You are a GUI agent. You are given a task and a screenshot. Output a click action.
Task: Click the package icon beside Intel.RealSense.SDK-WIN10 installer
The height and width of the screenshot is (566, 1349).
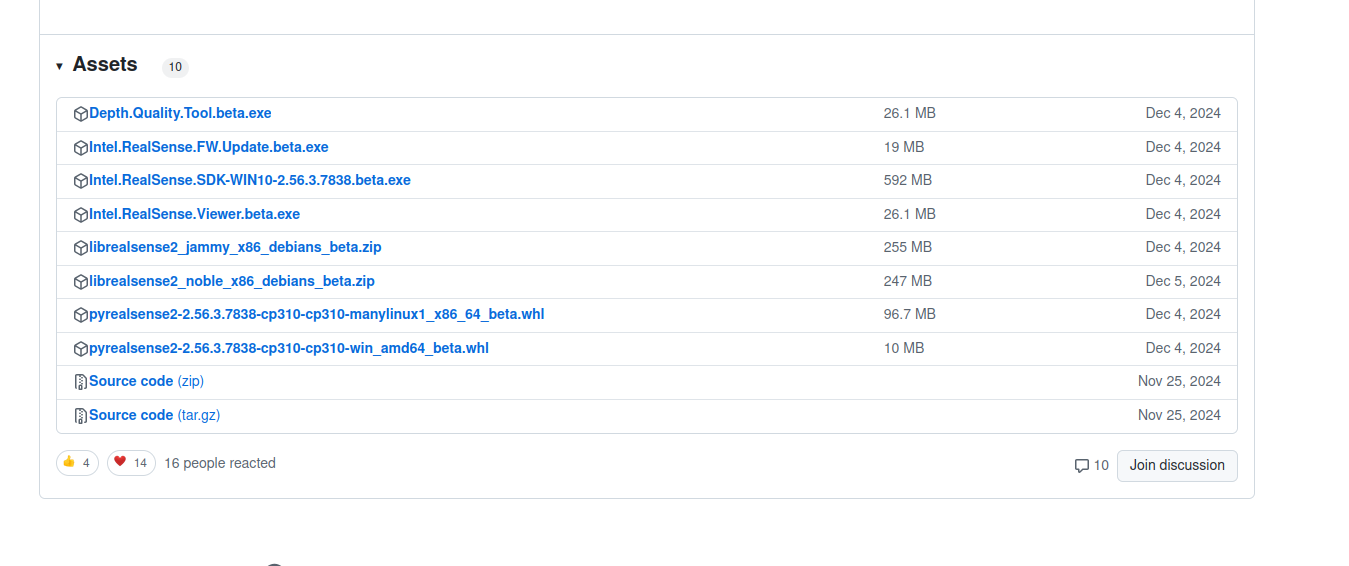coord(81,181)
